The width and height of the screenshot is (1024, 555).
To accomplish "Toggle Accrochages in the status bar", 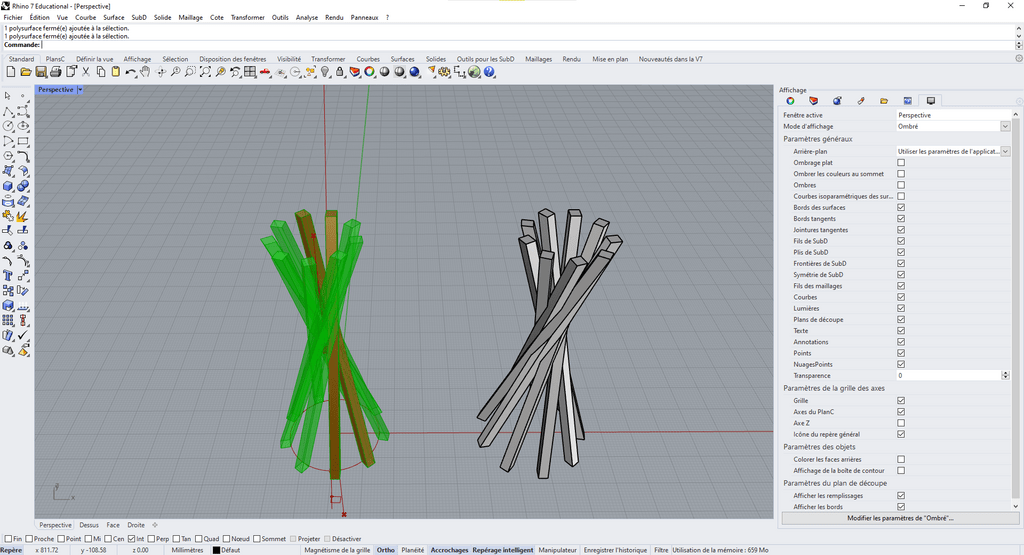I will pos(449,550).
